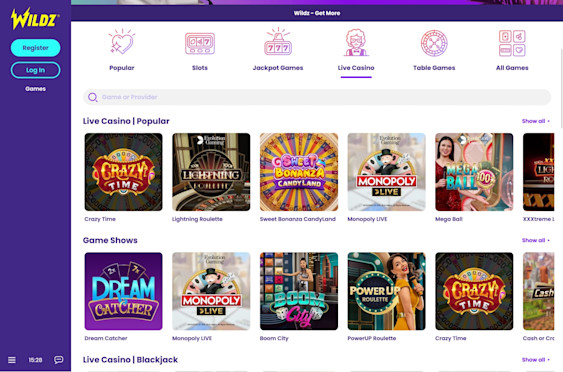Open the Slots machine icon category
The height and width of the screenshot is (372, 563).
[x=200, y=43]
